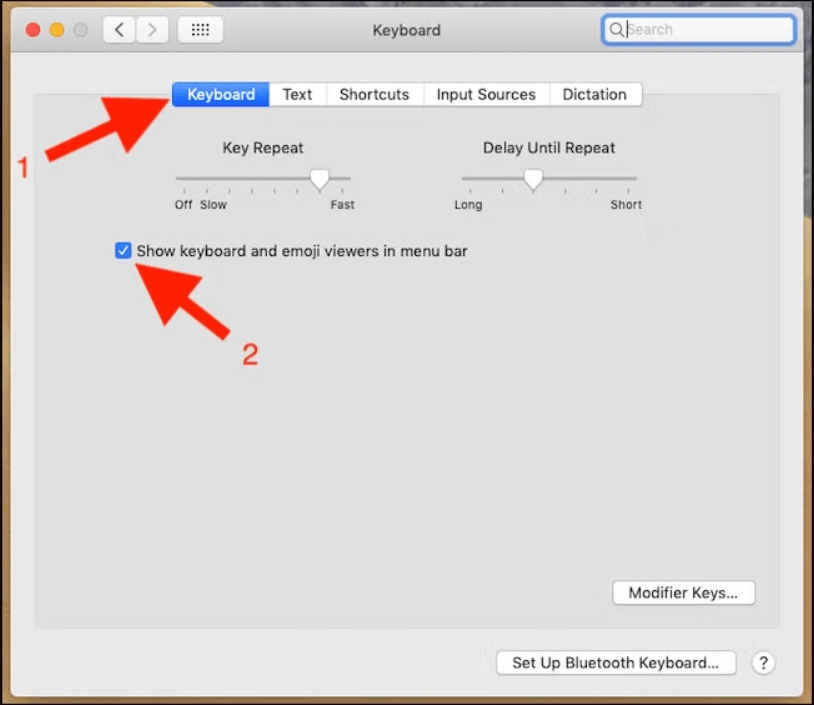This screenshot has width=814, height=705.
Task: Switch to the Input Sources tab
Action: (x=486, y=94)
